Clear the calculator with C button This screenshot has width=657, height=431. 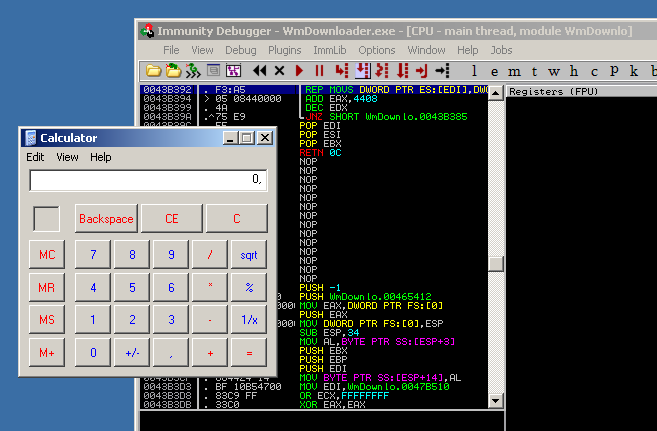(x=237, y=218)
